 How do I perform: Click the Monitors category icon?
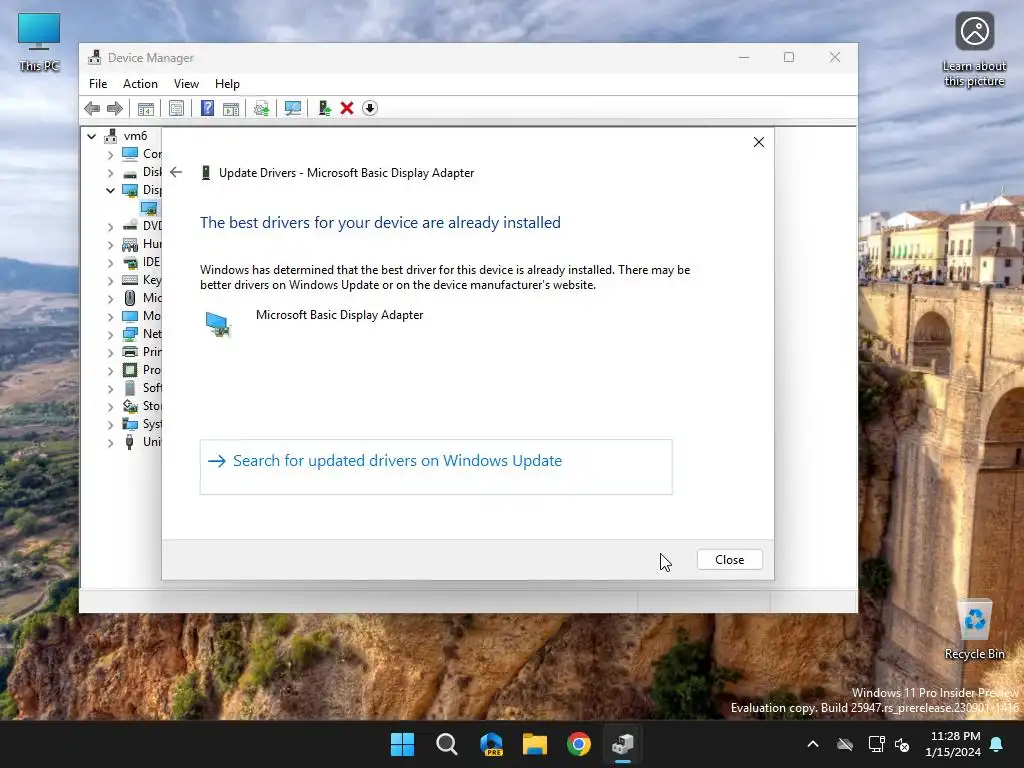click(x=130, y=316)
